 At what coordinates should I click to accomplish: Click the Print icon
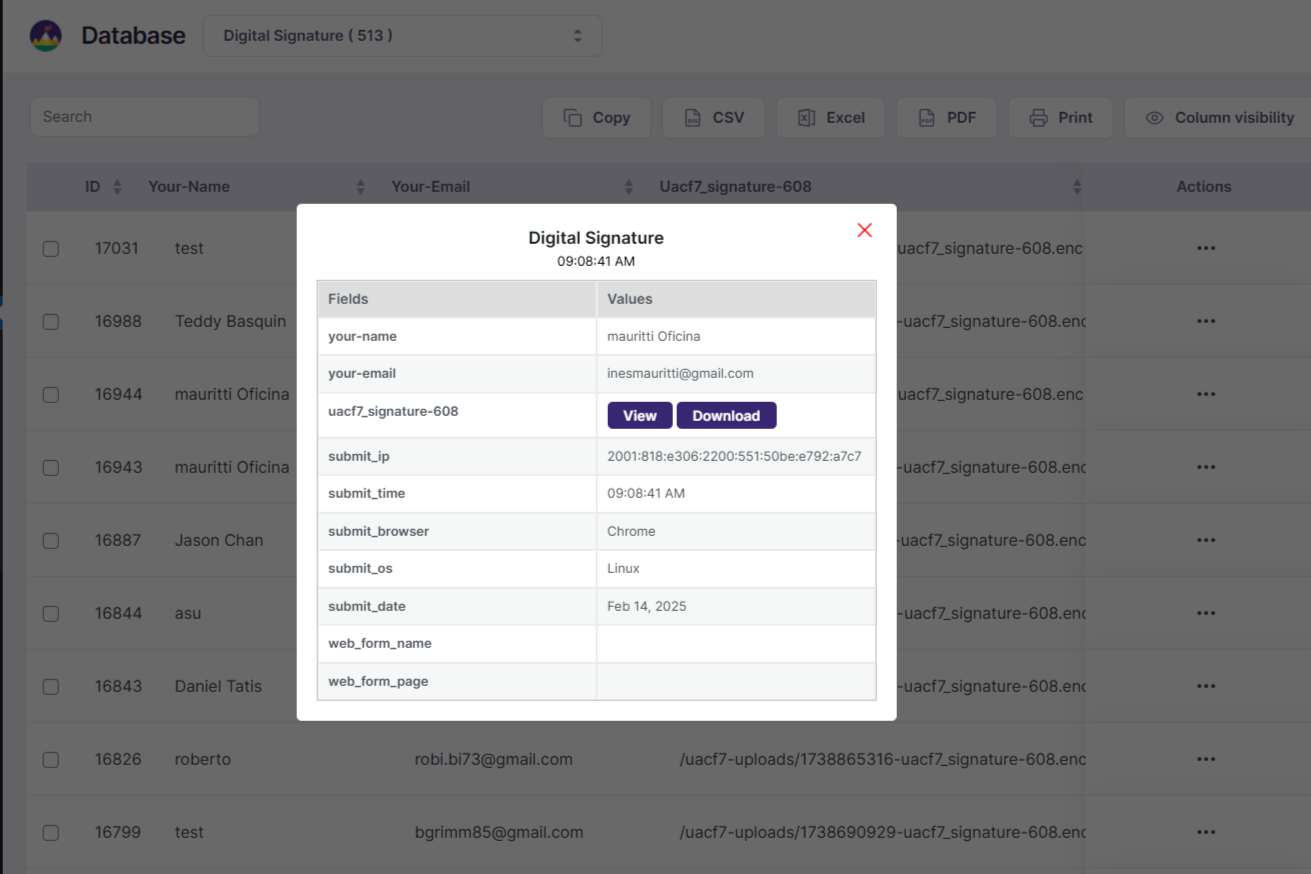tap(1040, 117)
